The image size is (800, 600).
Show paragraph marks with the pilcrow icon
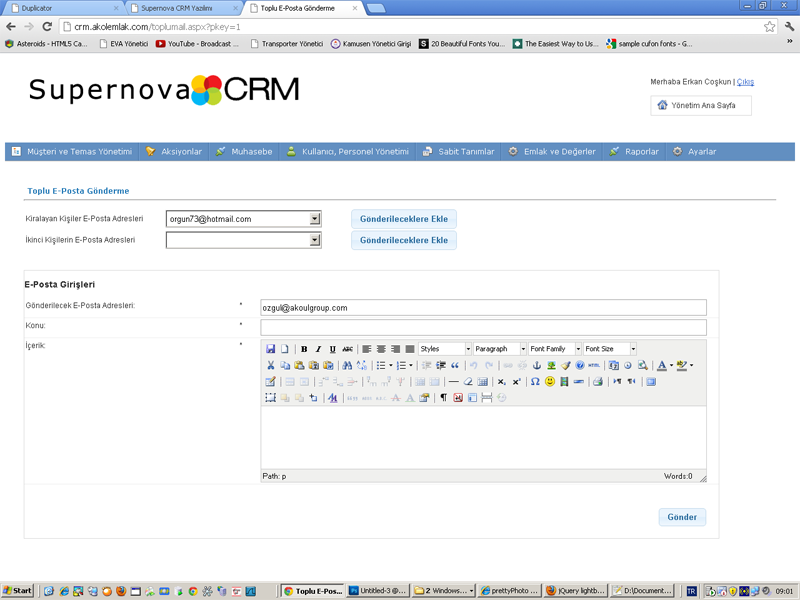443,397
